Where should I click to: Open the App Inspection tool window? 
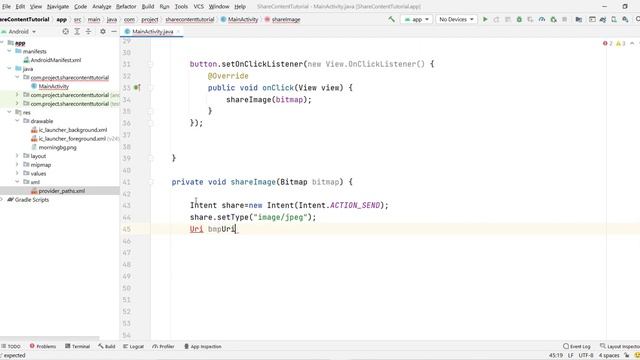coord(202,346)
